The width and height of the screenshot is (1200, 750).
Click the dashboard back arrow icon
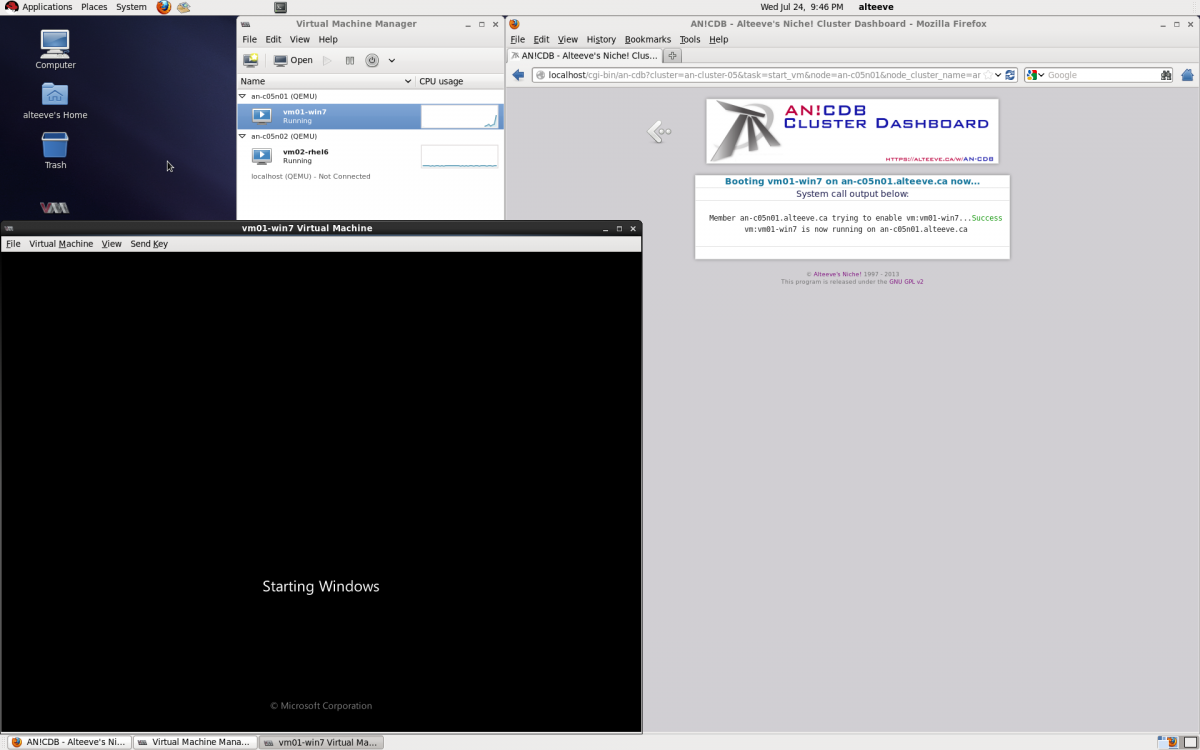658,131
